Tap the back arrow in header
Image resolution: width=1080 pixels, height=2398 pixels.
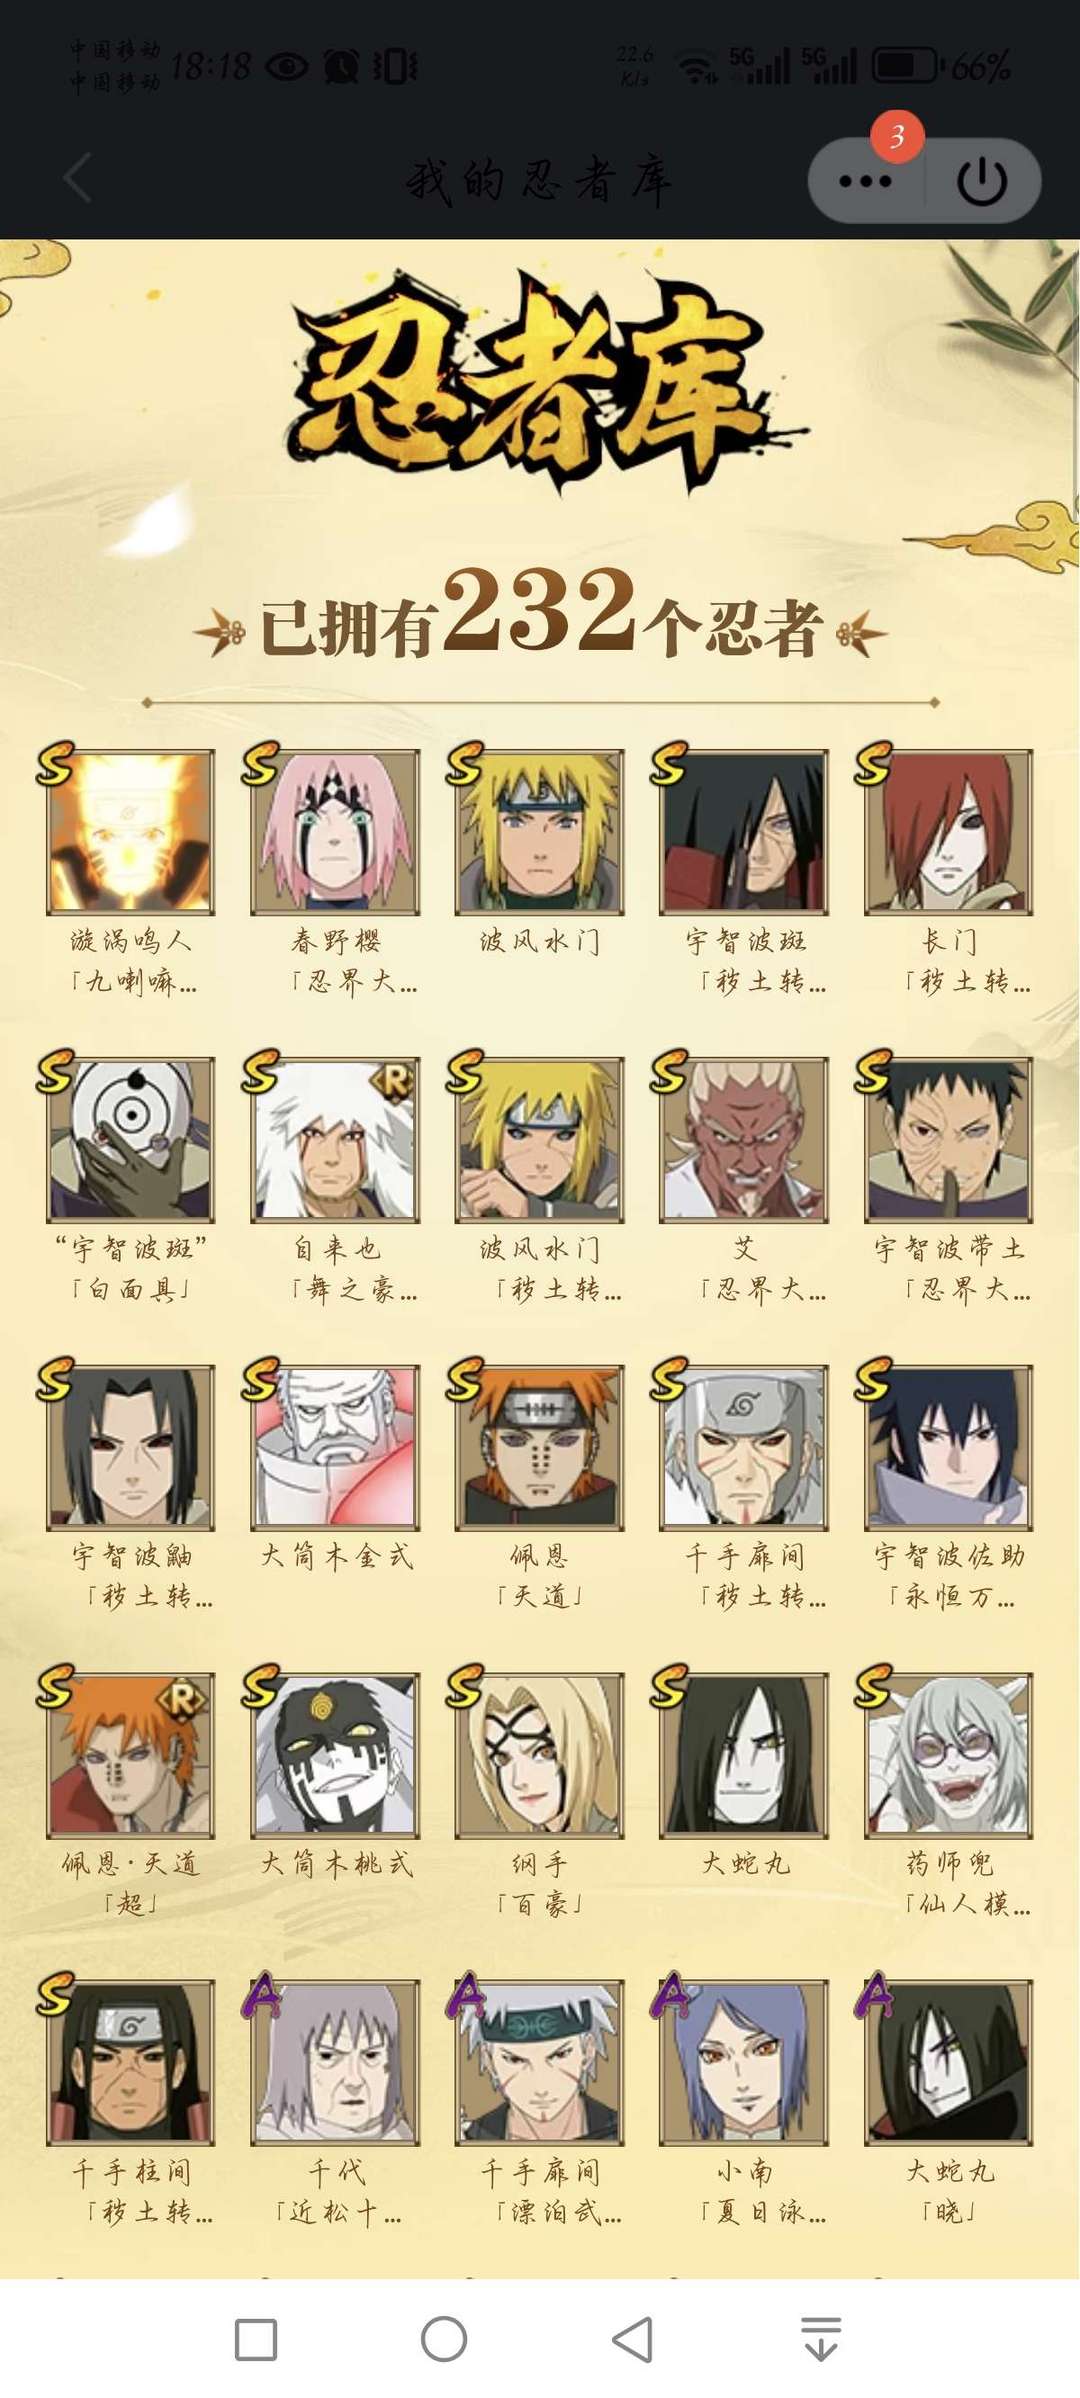click(x=78, y=179)
